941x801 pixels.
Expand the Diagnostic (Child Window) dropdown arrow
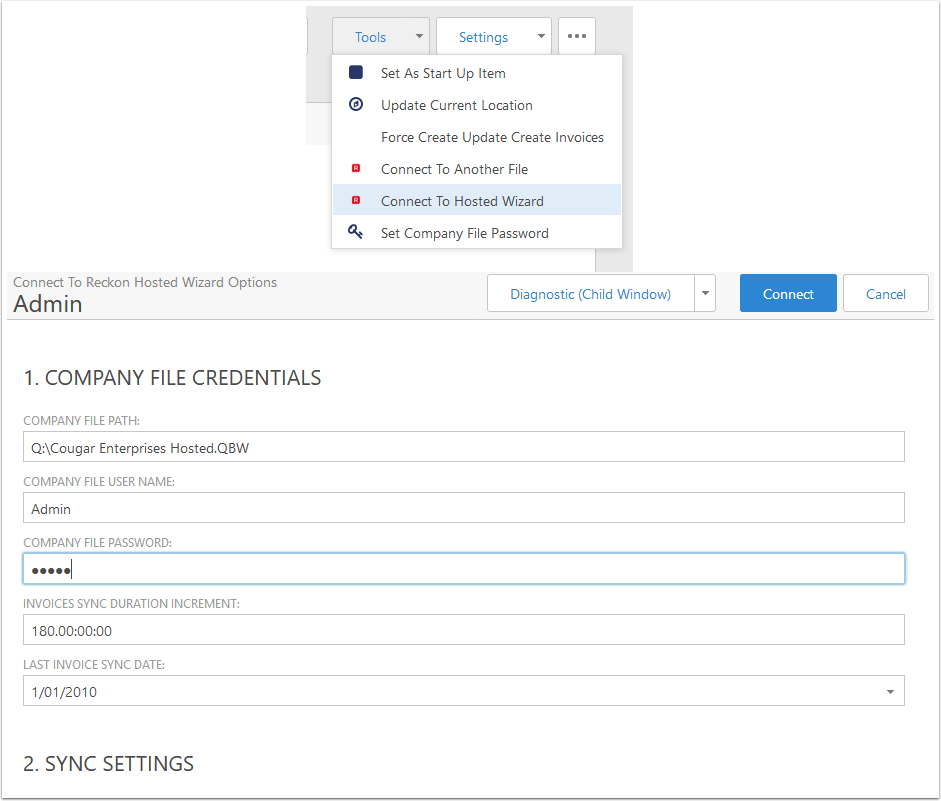point(705,293)
